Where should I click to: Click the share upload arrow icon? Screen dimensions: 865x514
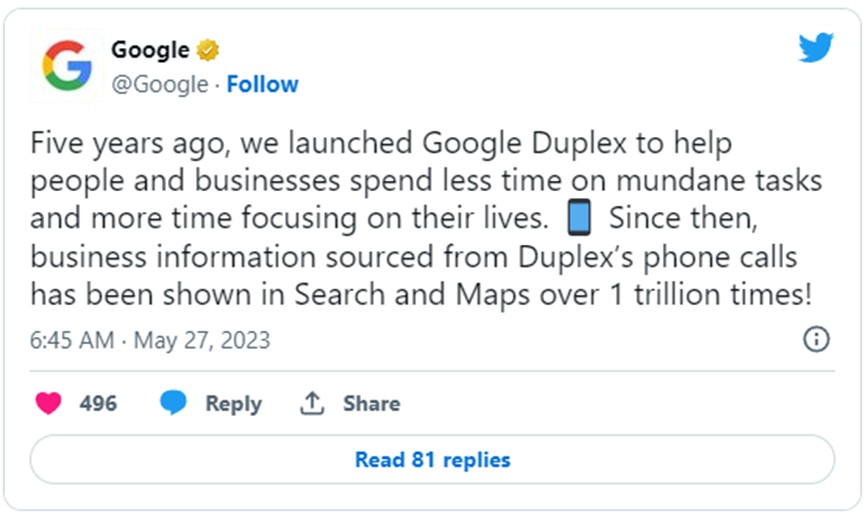312,403
